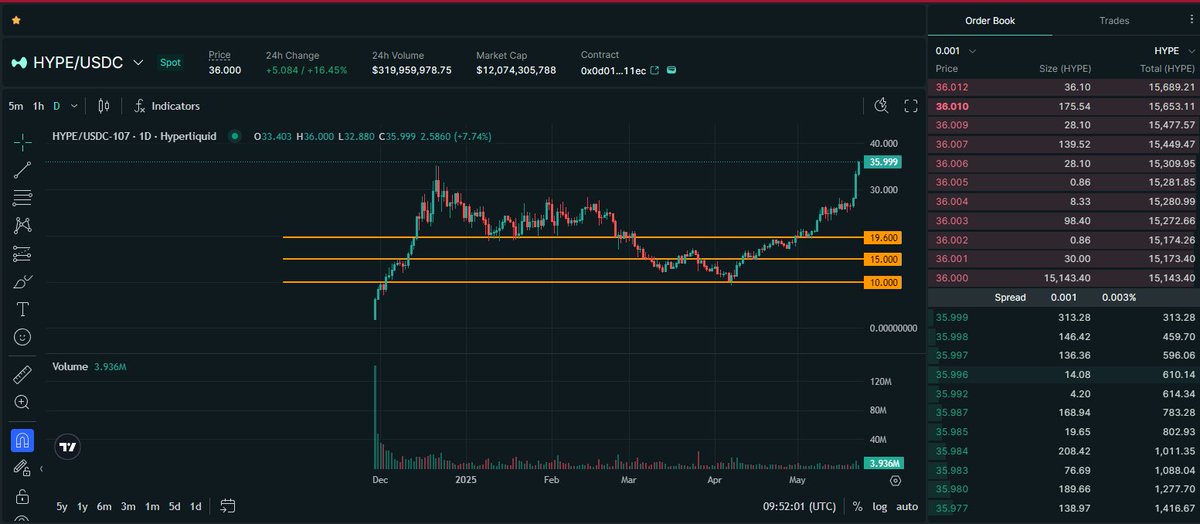Set chart range to 1d
This screenshot has width=1200, height=524.
(x=196, y=506)
